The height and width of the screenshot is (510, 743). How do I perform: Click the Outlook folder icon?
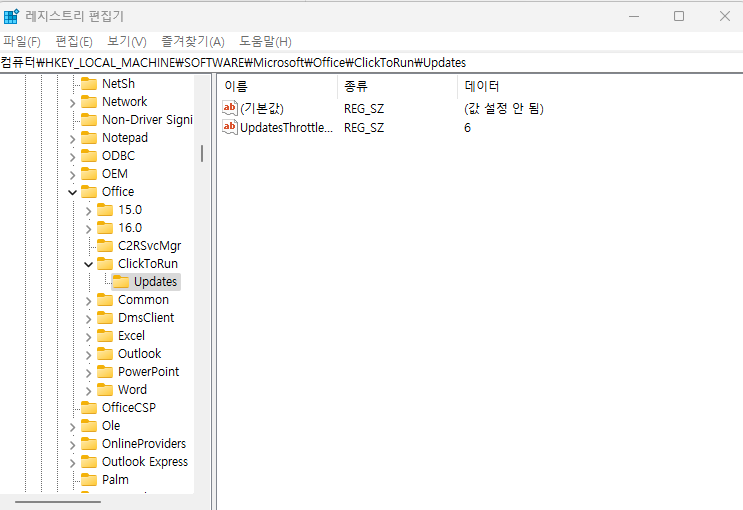coord(105,354)
